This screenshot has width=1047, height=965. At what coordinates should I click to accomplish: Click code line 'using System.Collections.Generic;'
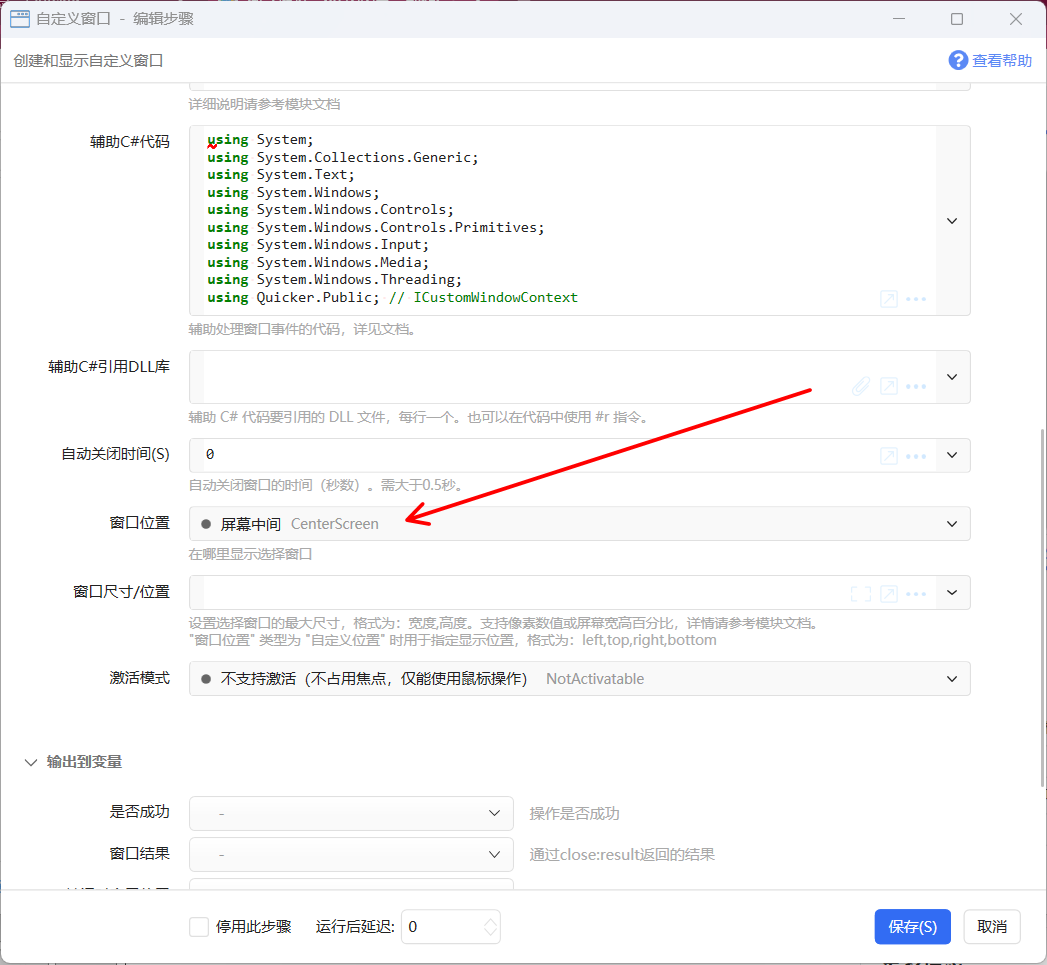pos(343,157)
